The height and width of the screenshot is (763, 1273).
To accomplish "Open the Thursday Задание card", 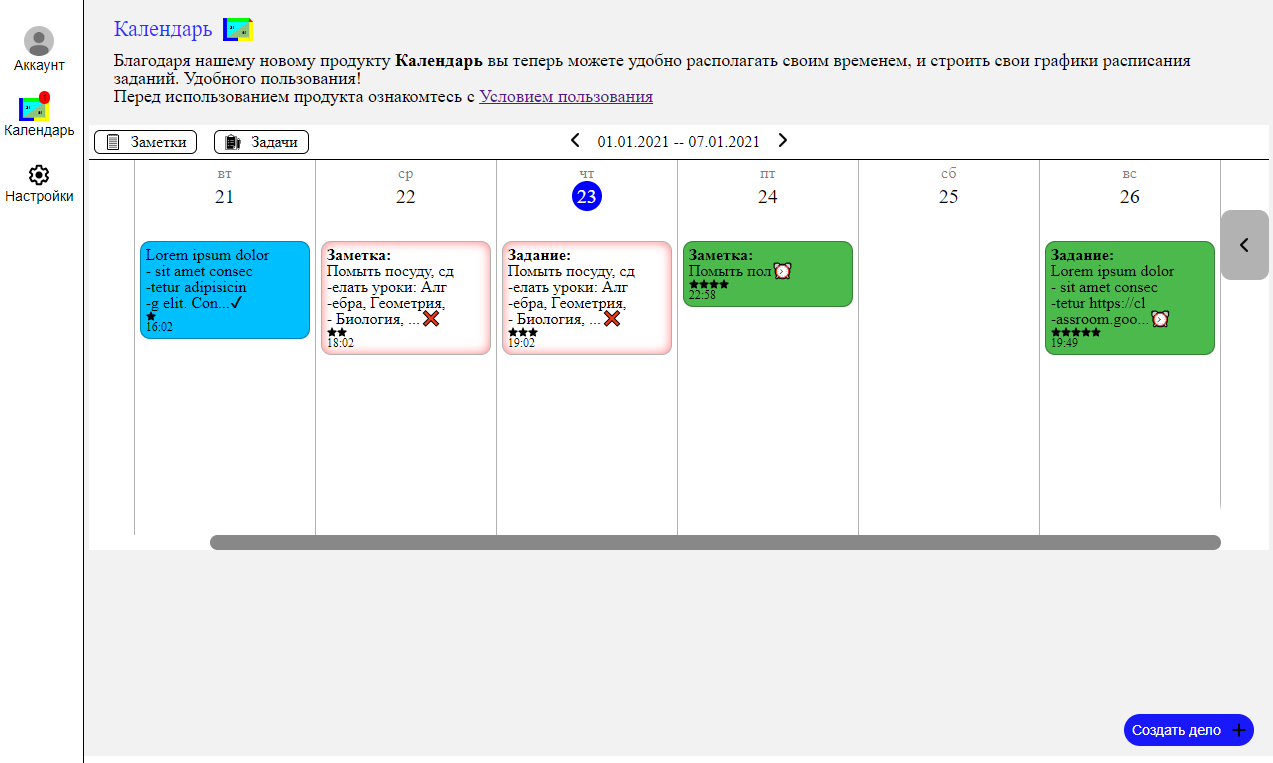I will click(x=587, y=298).
